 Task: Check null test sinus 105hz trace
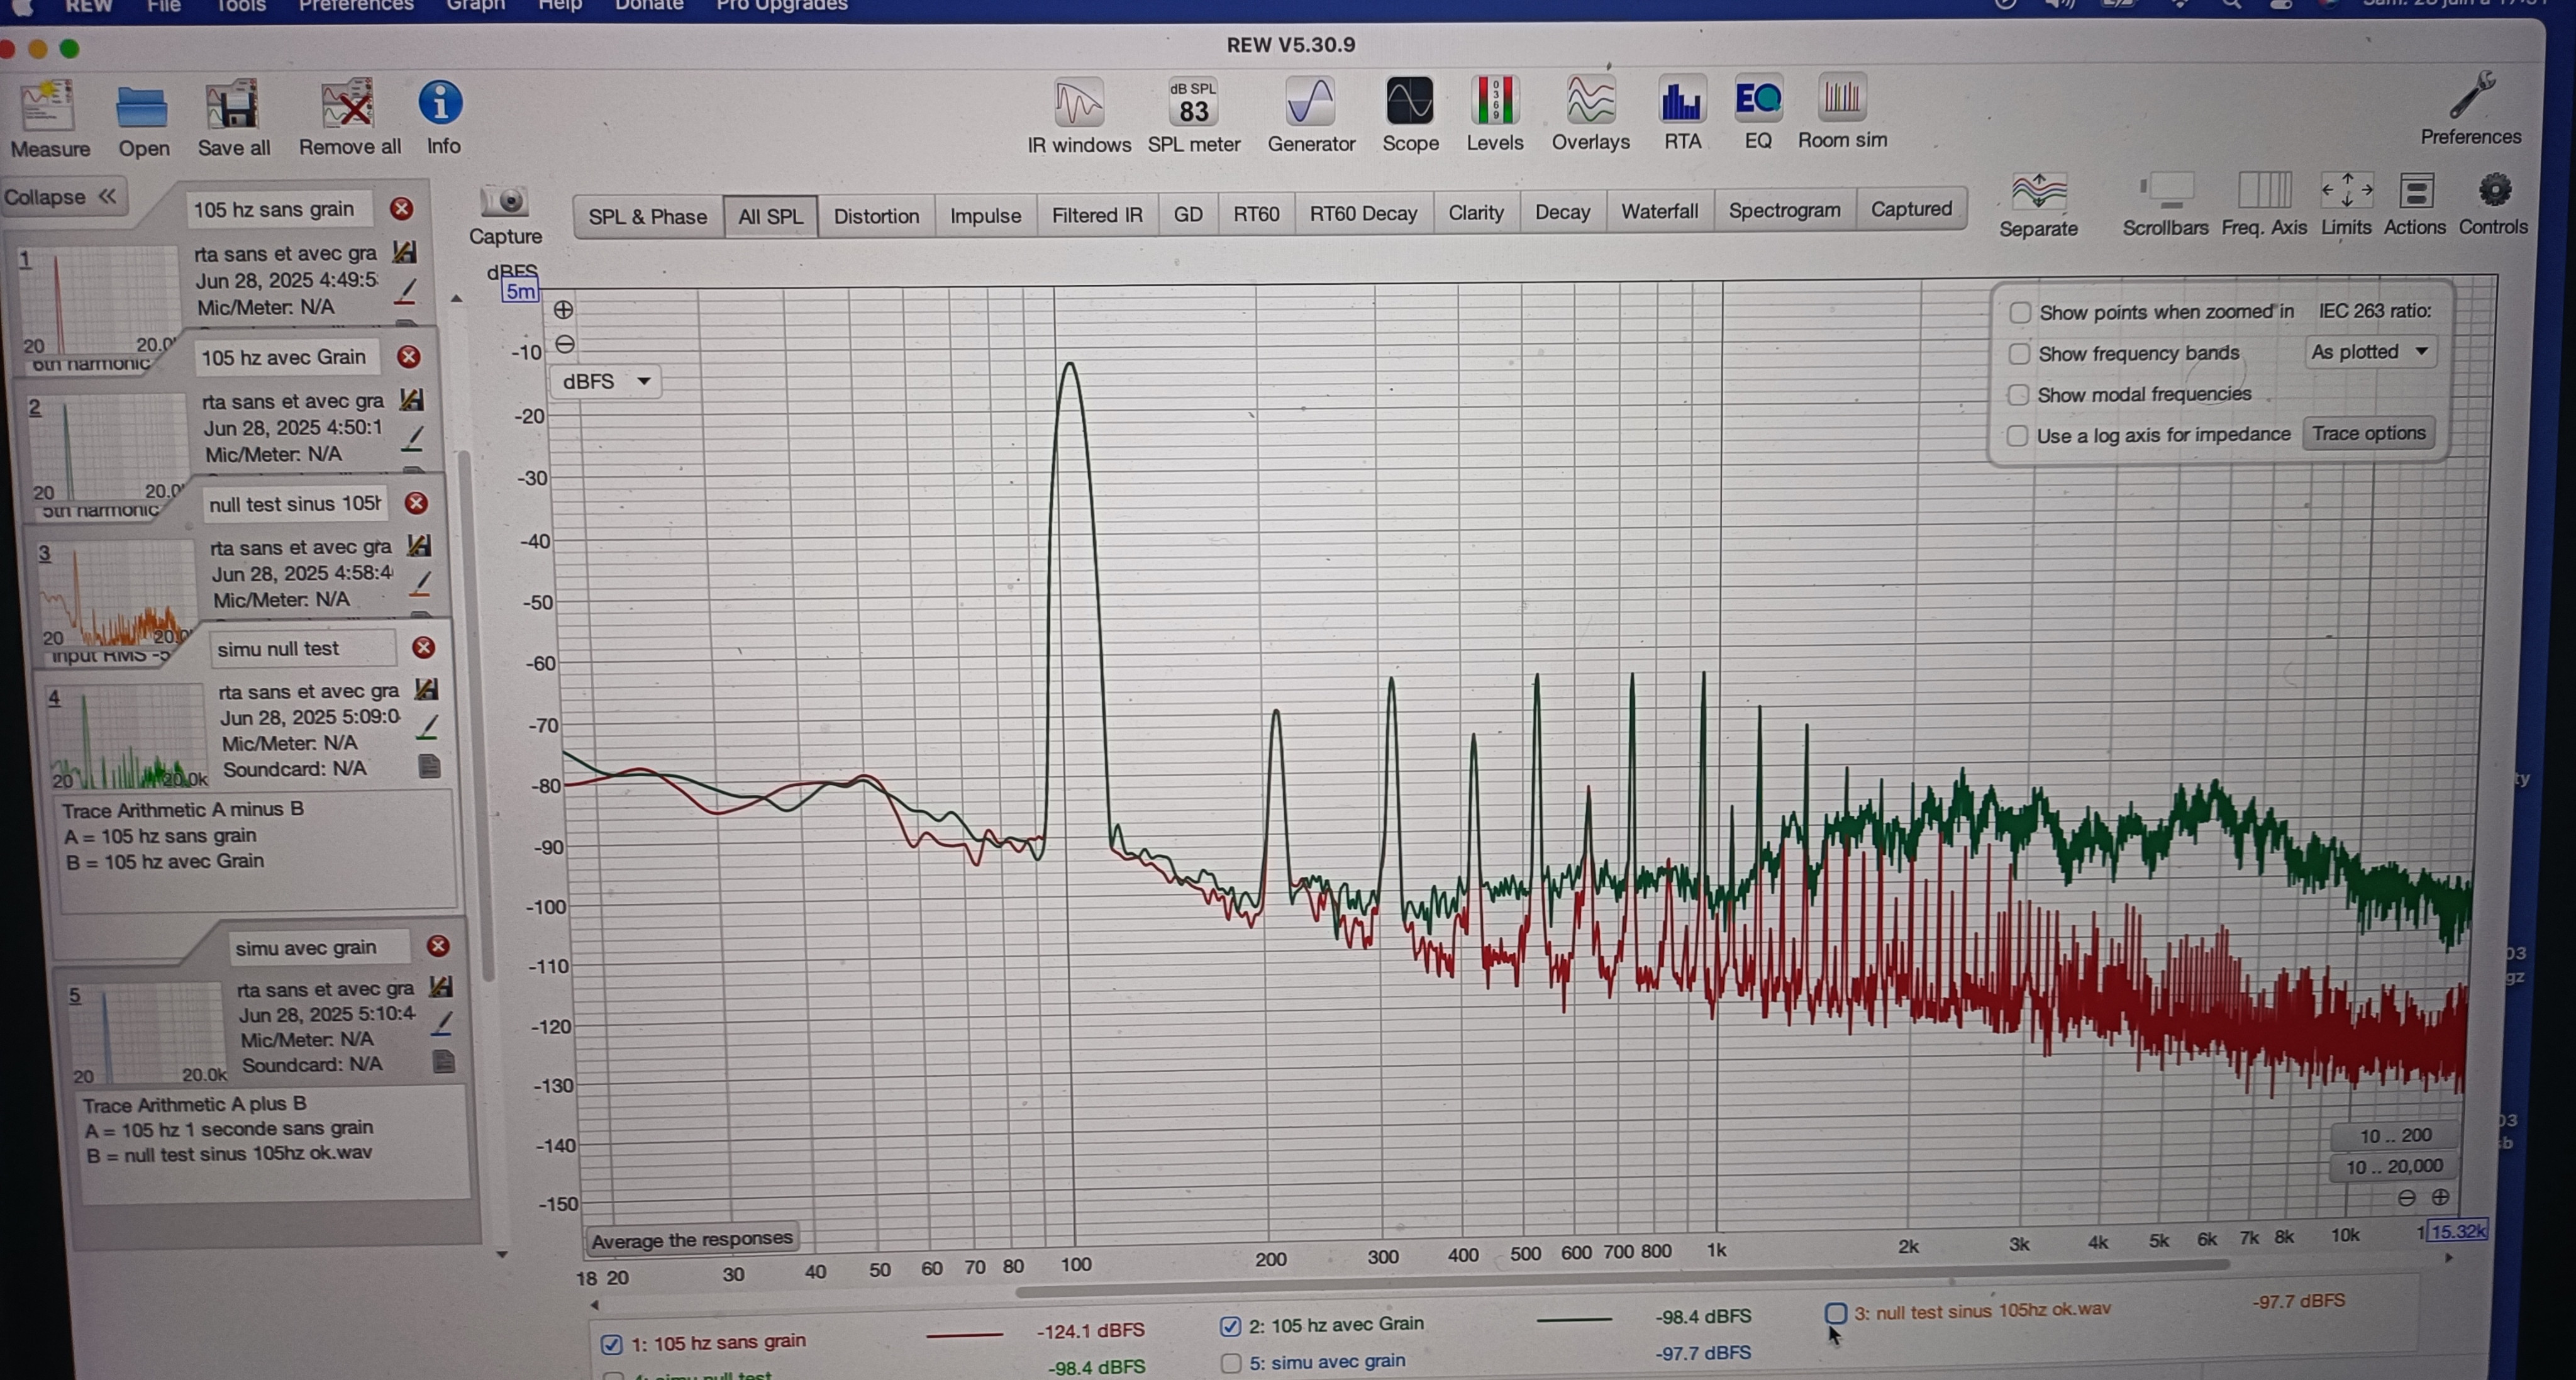click(1835, 1313)
